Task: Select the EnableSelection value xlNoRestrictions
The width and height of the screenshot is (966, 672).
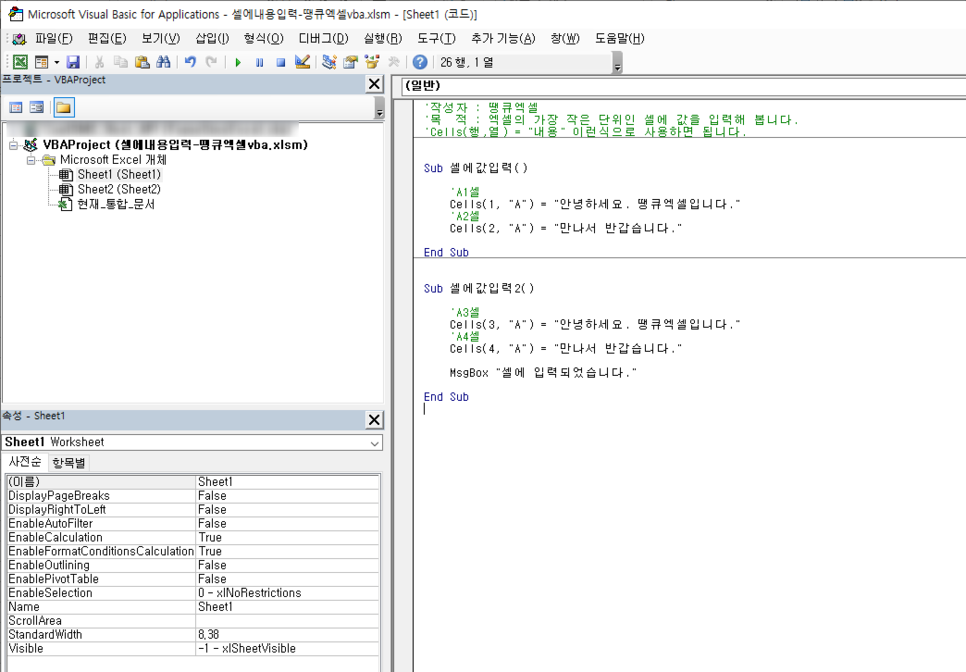Action: [x=287, y=593]
